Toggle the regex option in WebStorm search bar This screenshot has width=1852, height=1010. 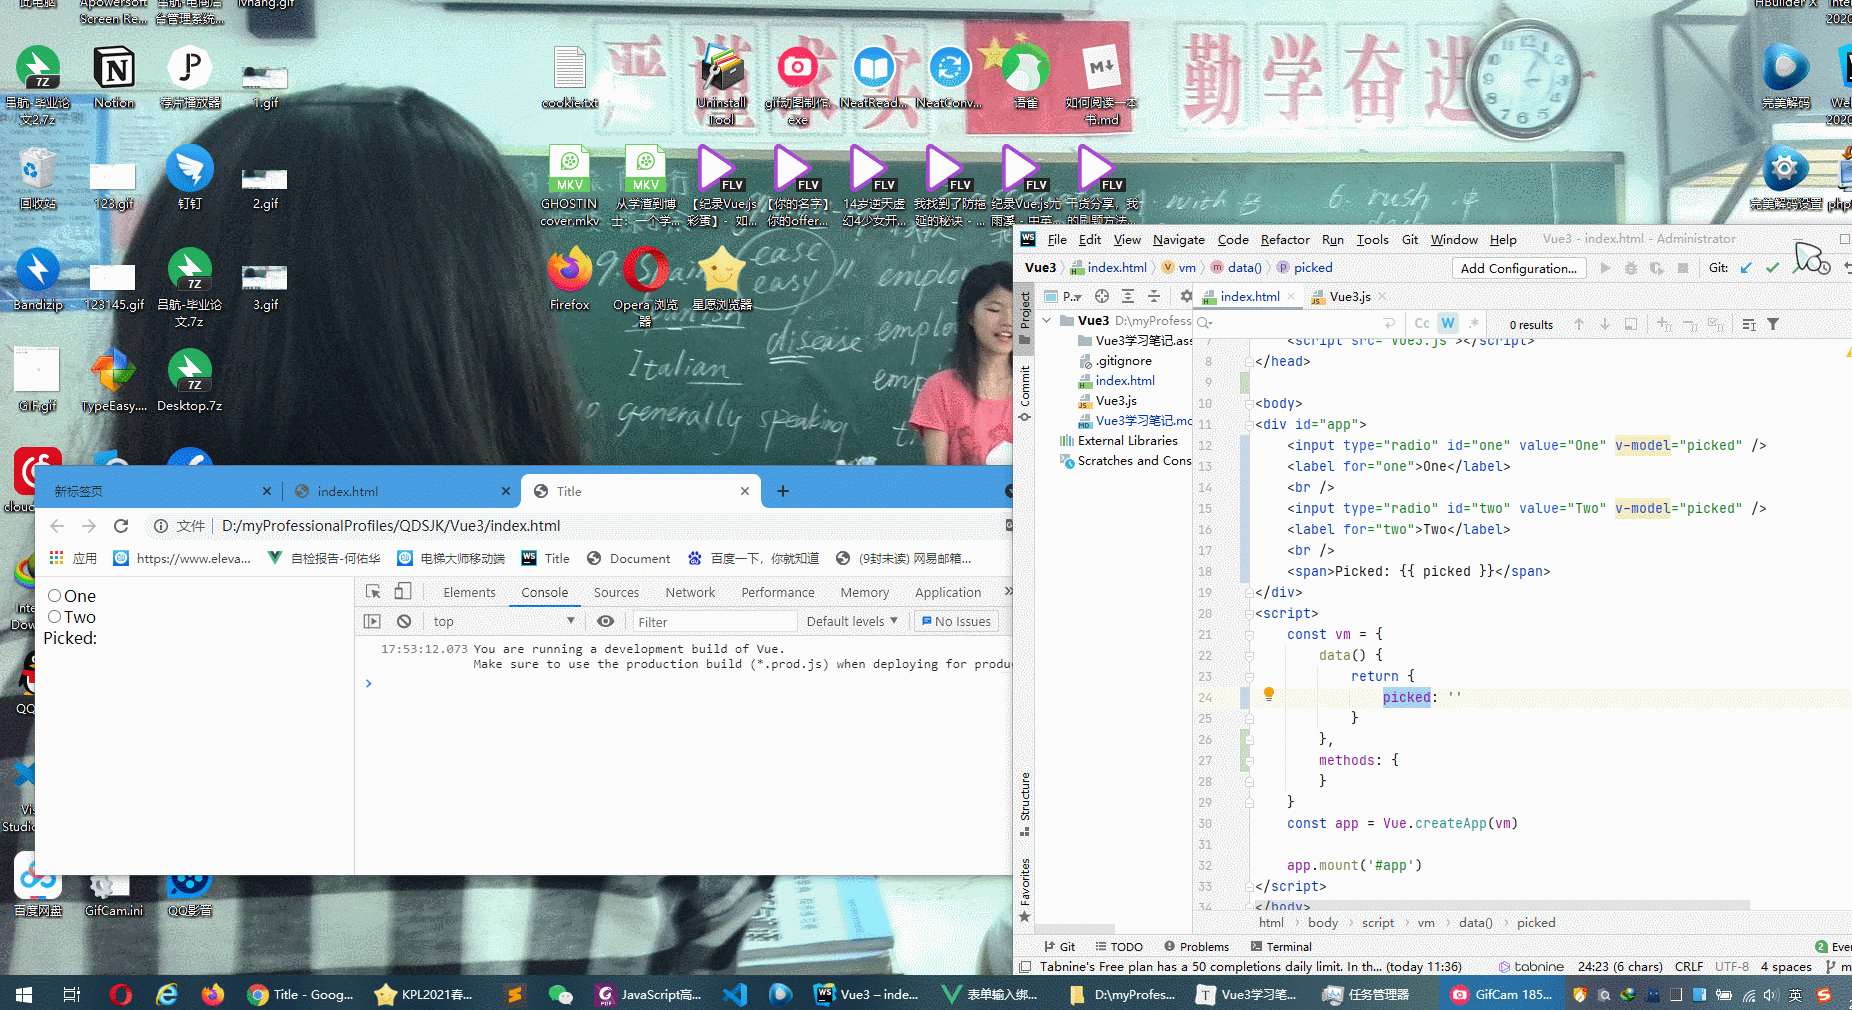pyautogui.click(x=1474, y=324)
